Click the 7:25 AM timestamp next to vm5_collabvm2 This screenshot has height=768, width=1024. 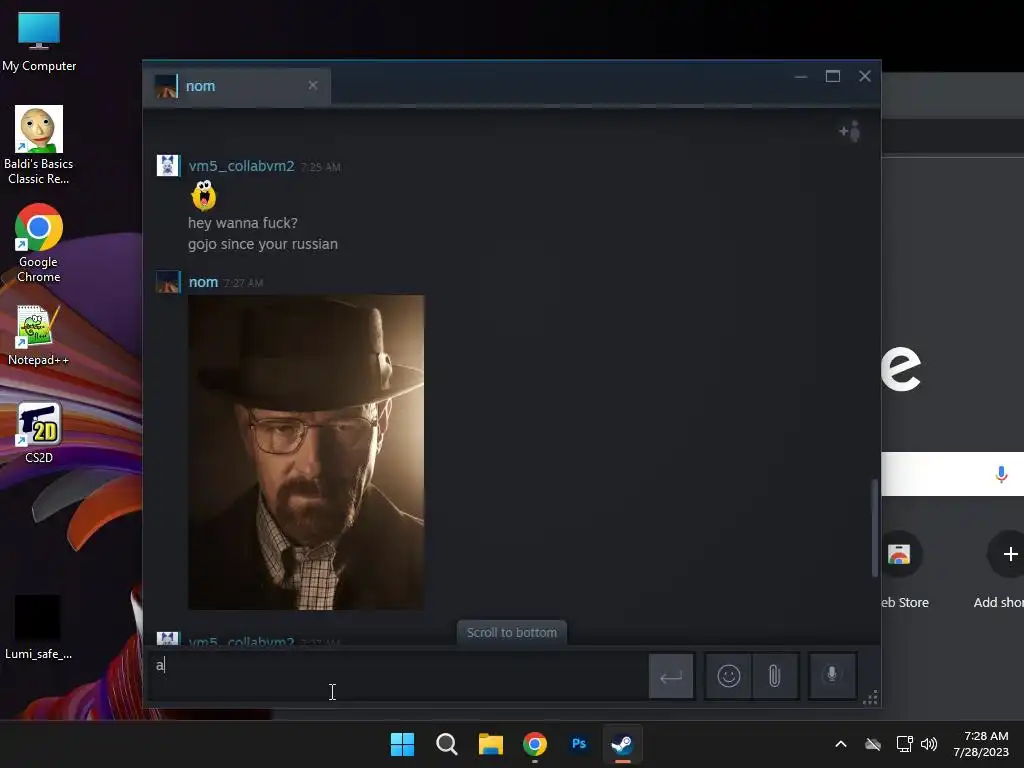coord(321,167)
